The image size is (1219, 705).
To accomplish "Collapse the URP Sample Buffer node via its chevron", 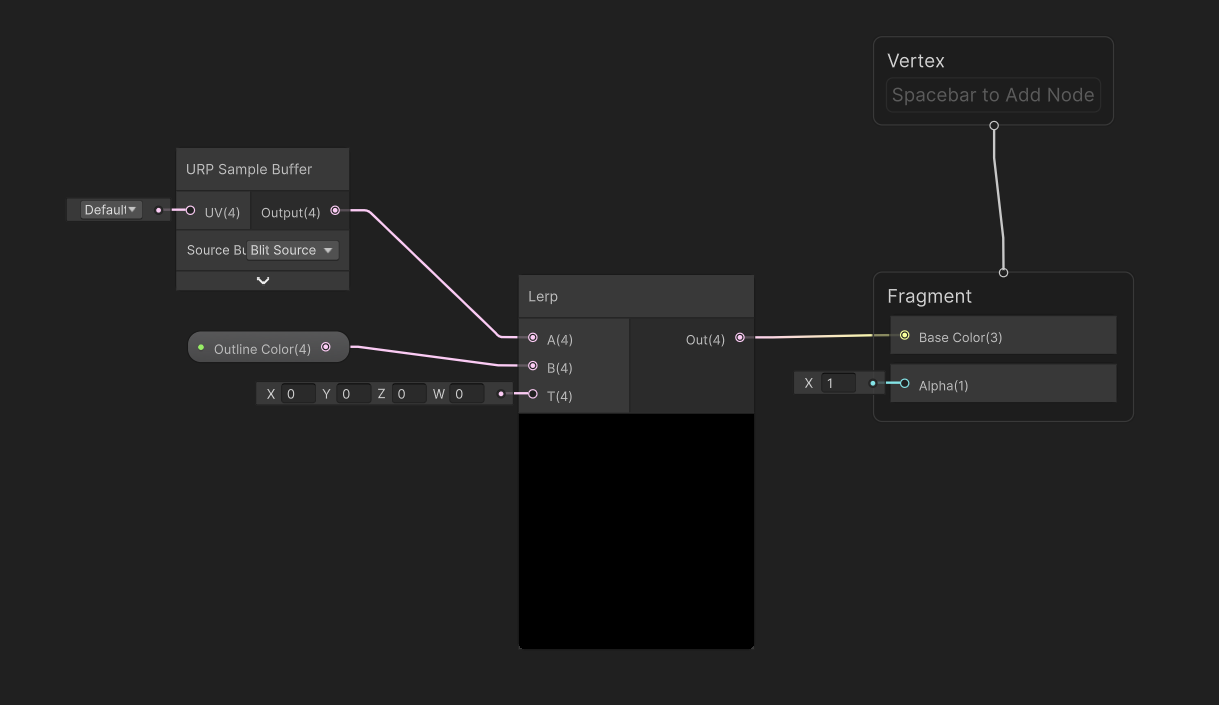I will click(x=262, y=281).
